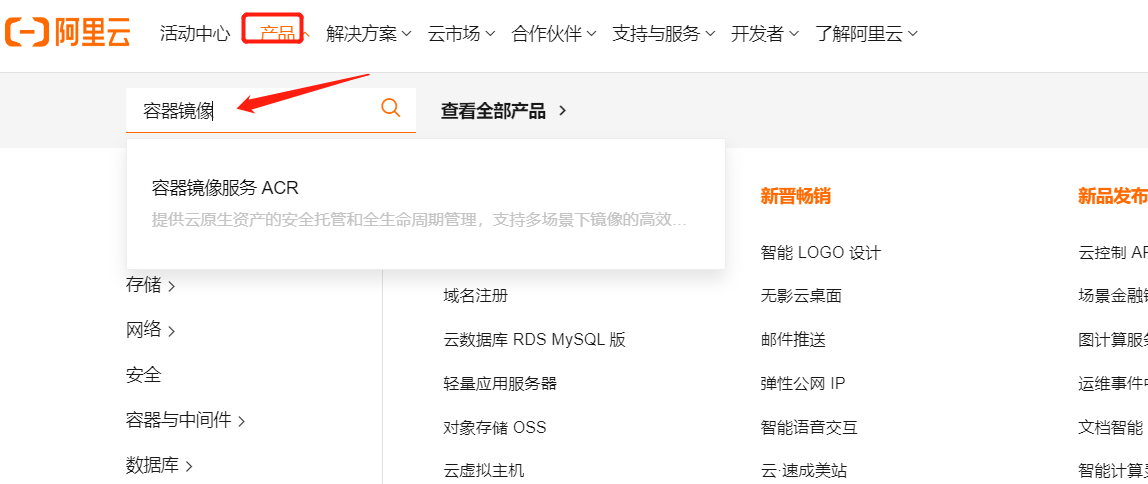The height and width of the screenshot is (484, 1148).
Task: Open 弹性公网 IP link
Action: [803, 384]
